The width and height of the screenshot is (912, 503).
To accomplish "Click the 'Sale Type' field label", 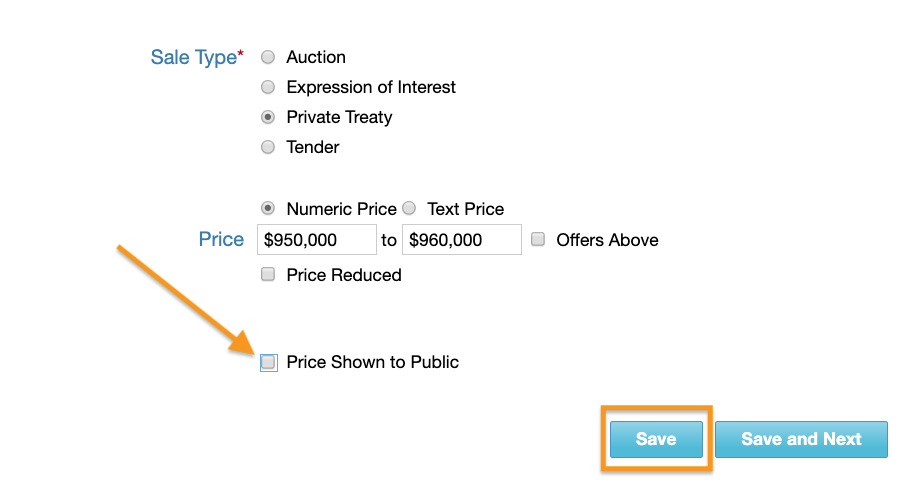I will click(194, 58).
